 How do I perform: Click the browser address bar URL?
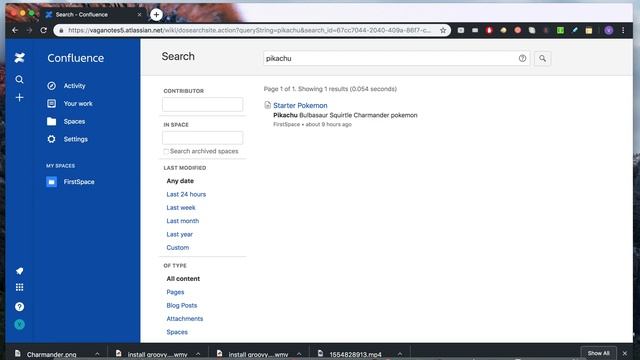pyautogui.click(x=249, y=30)
